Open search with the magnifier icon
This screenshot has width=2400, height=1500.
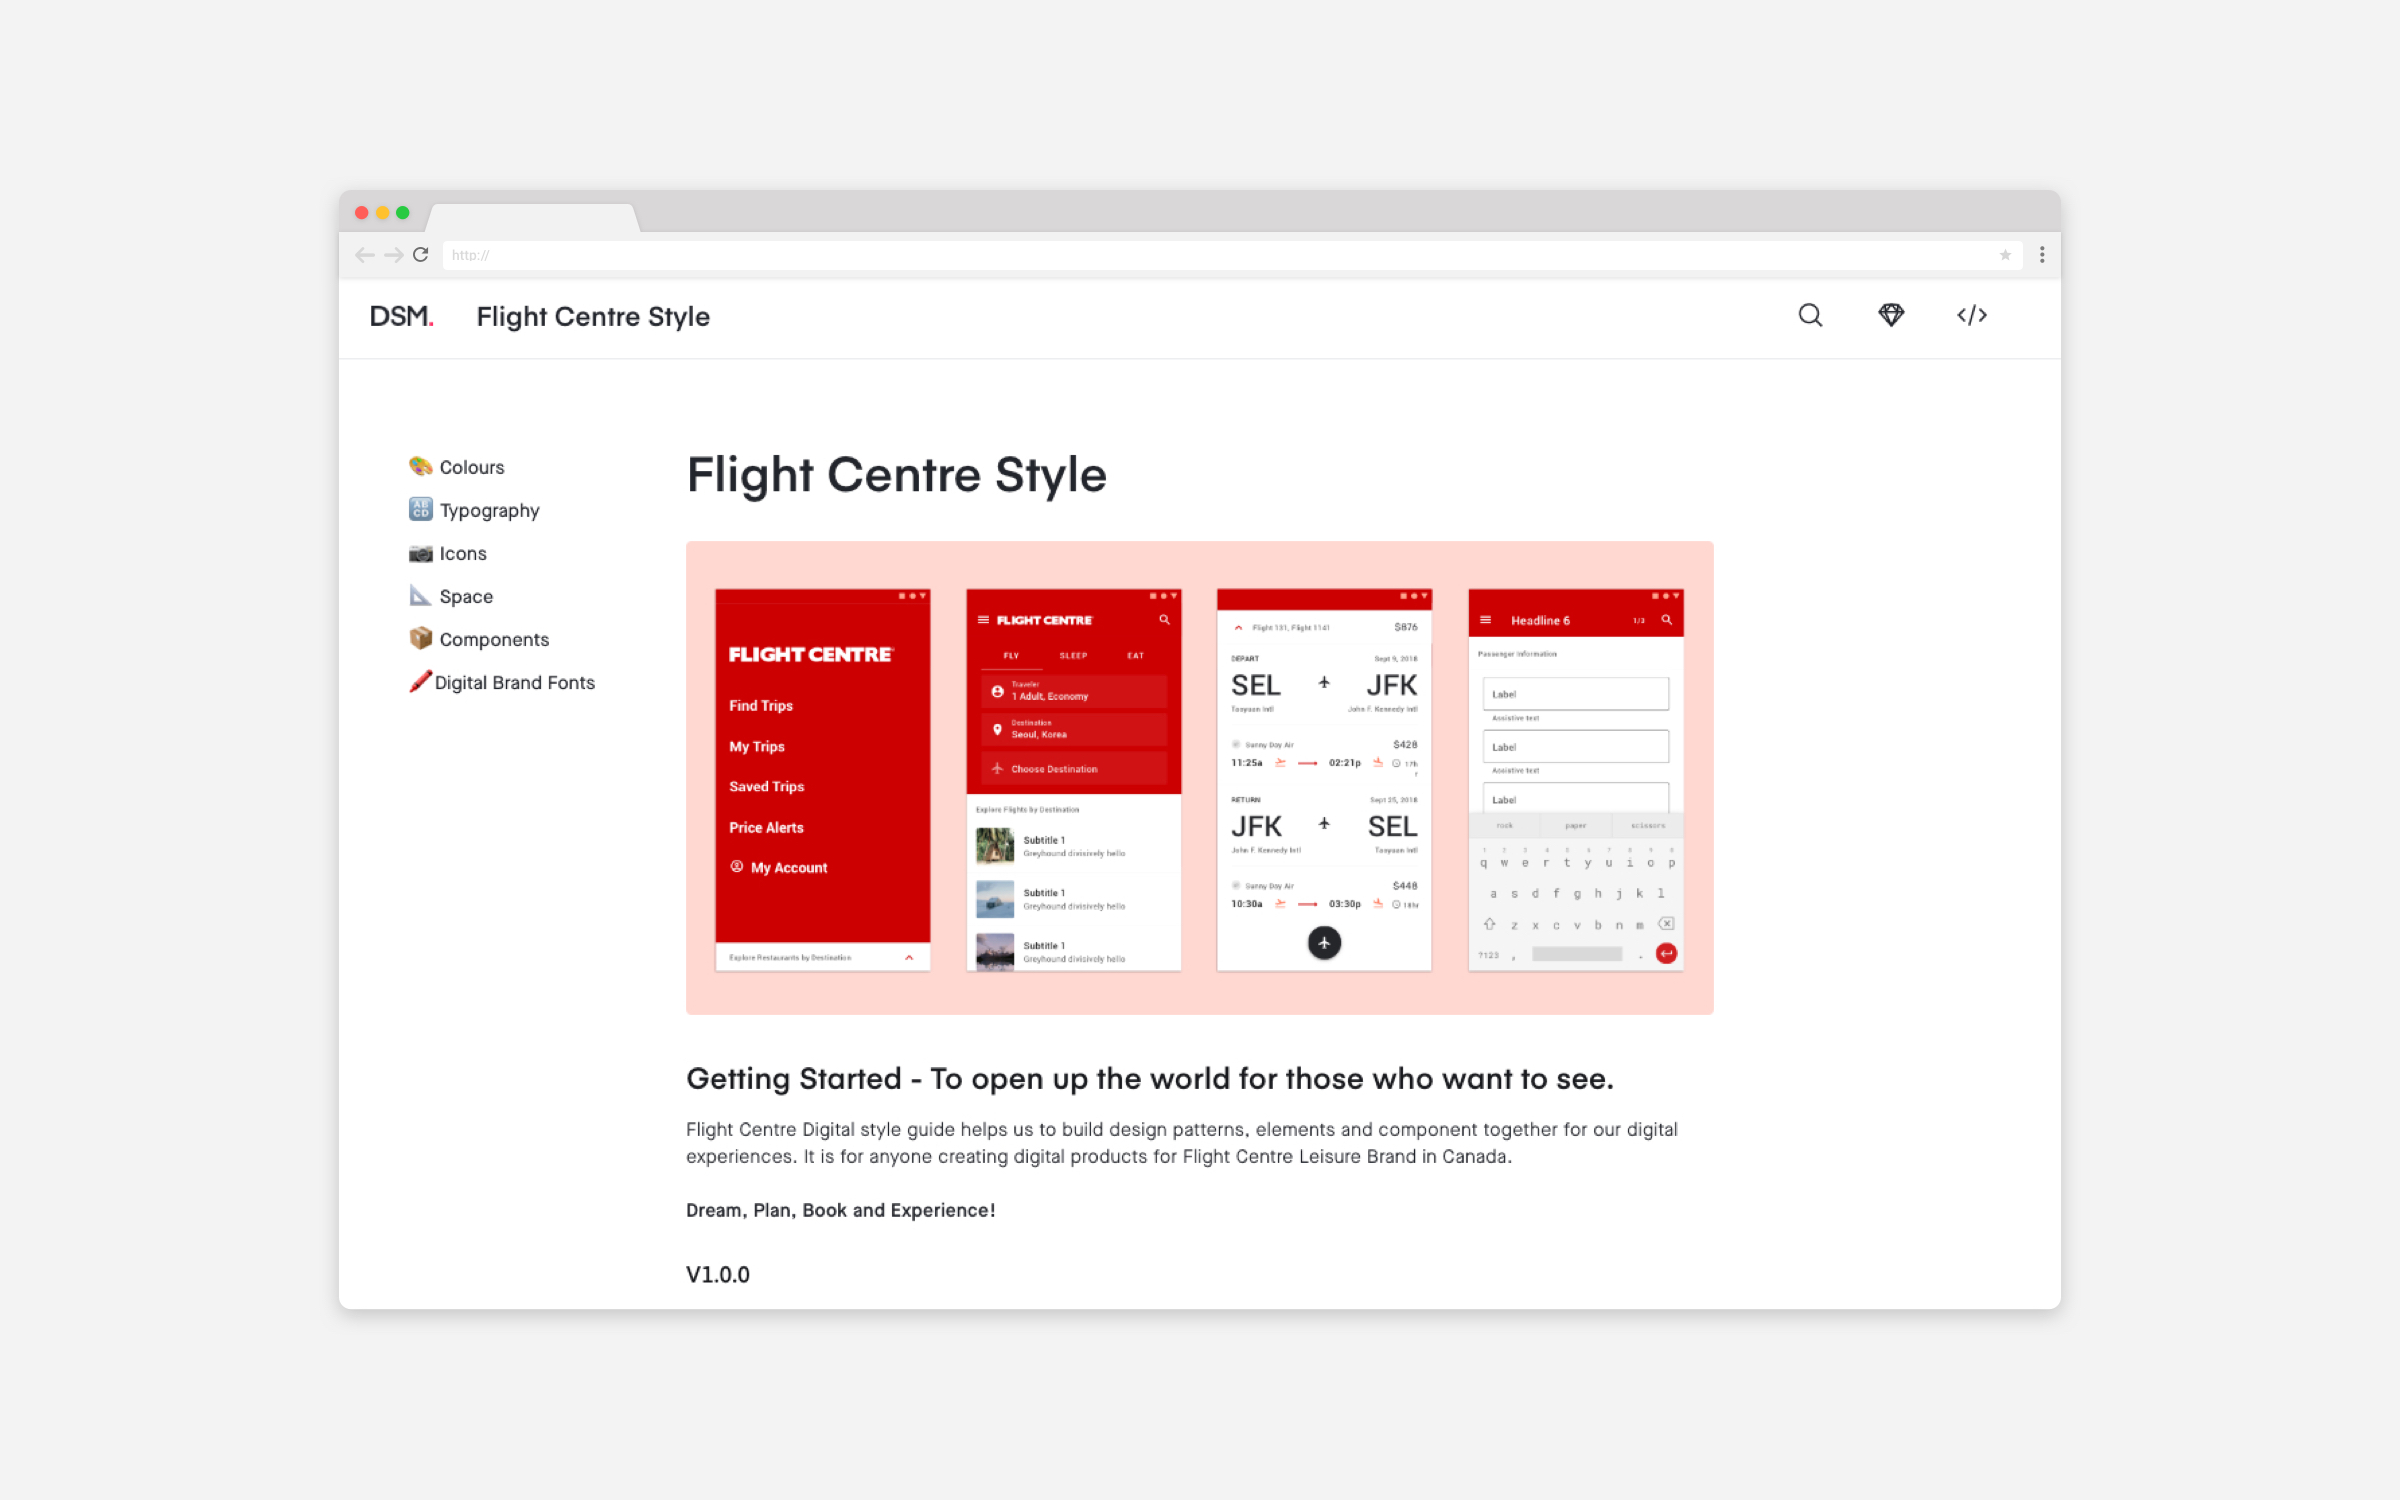click(1810, 315)
